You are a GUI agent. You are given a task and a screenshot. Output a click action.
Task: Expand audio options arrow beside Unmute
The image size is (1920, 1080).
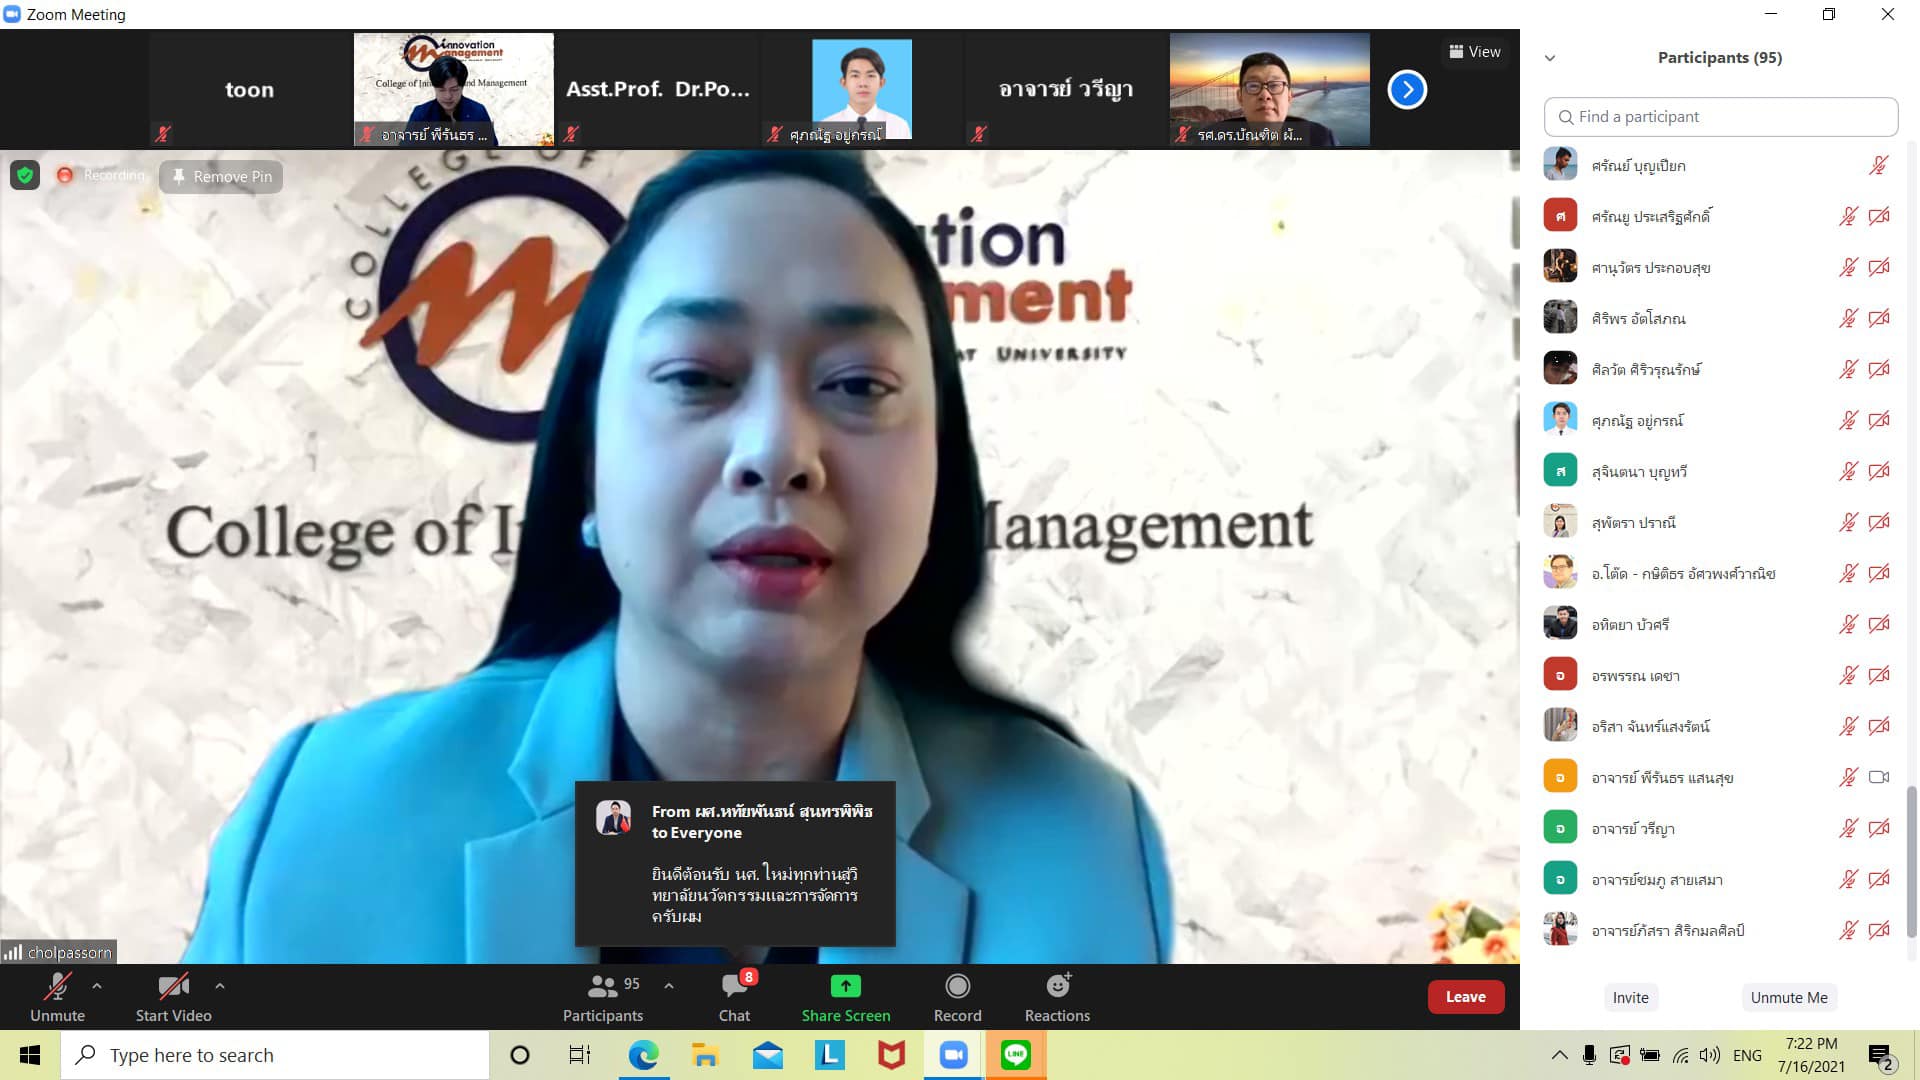pyautogui.click(x=97, y=986)
